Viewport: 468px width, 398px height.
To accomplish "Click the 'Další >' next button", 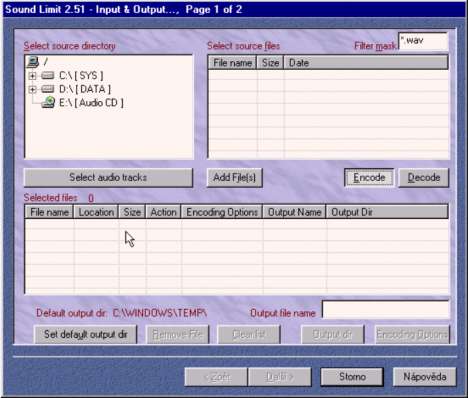I will coord(280,377).
